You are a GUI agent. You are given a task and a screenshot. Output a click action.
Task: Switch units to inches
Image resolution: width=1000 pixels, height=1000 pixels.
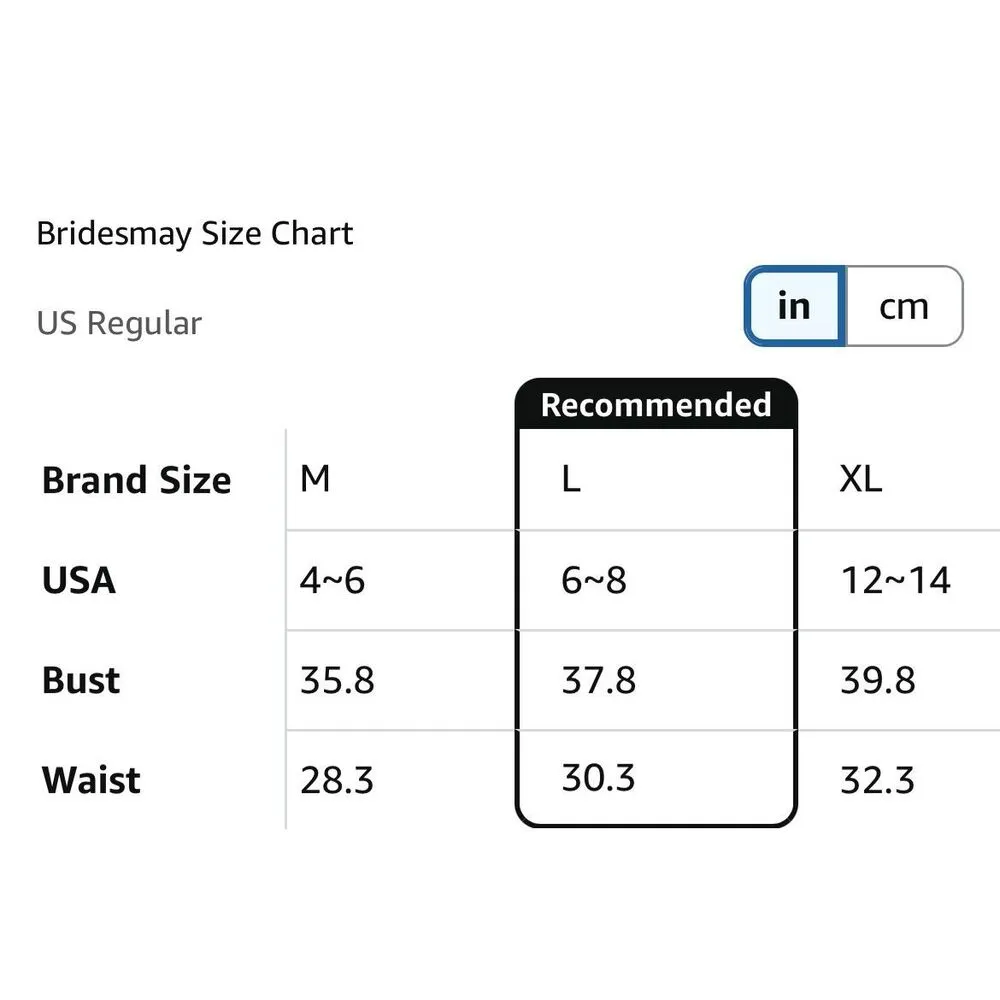pos(795,306)
